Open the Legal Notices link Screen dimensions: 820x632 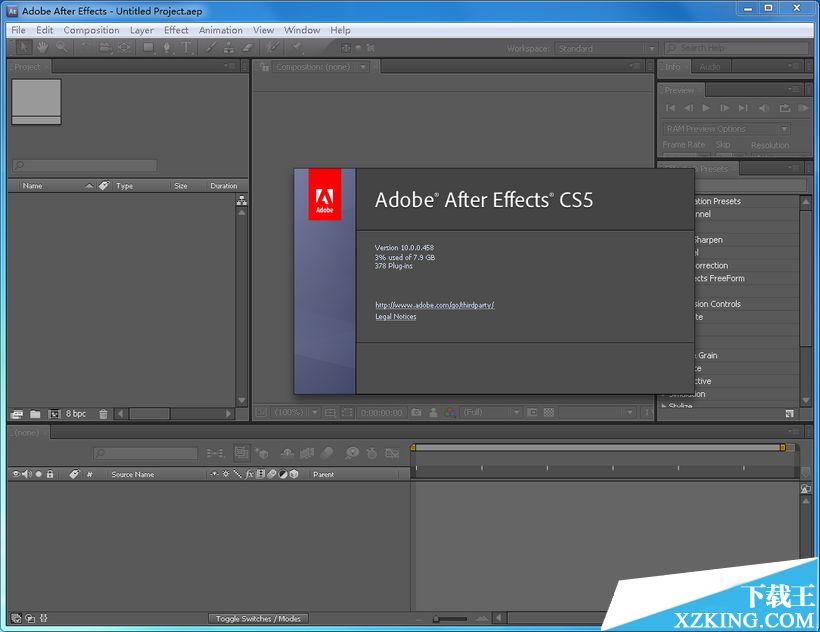(x=396, y=316)
